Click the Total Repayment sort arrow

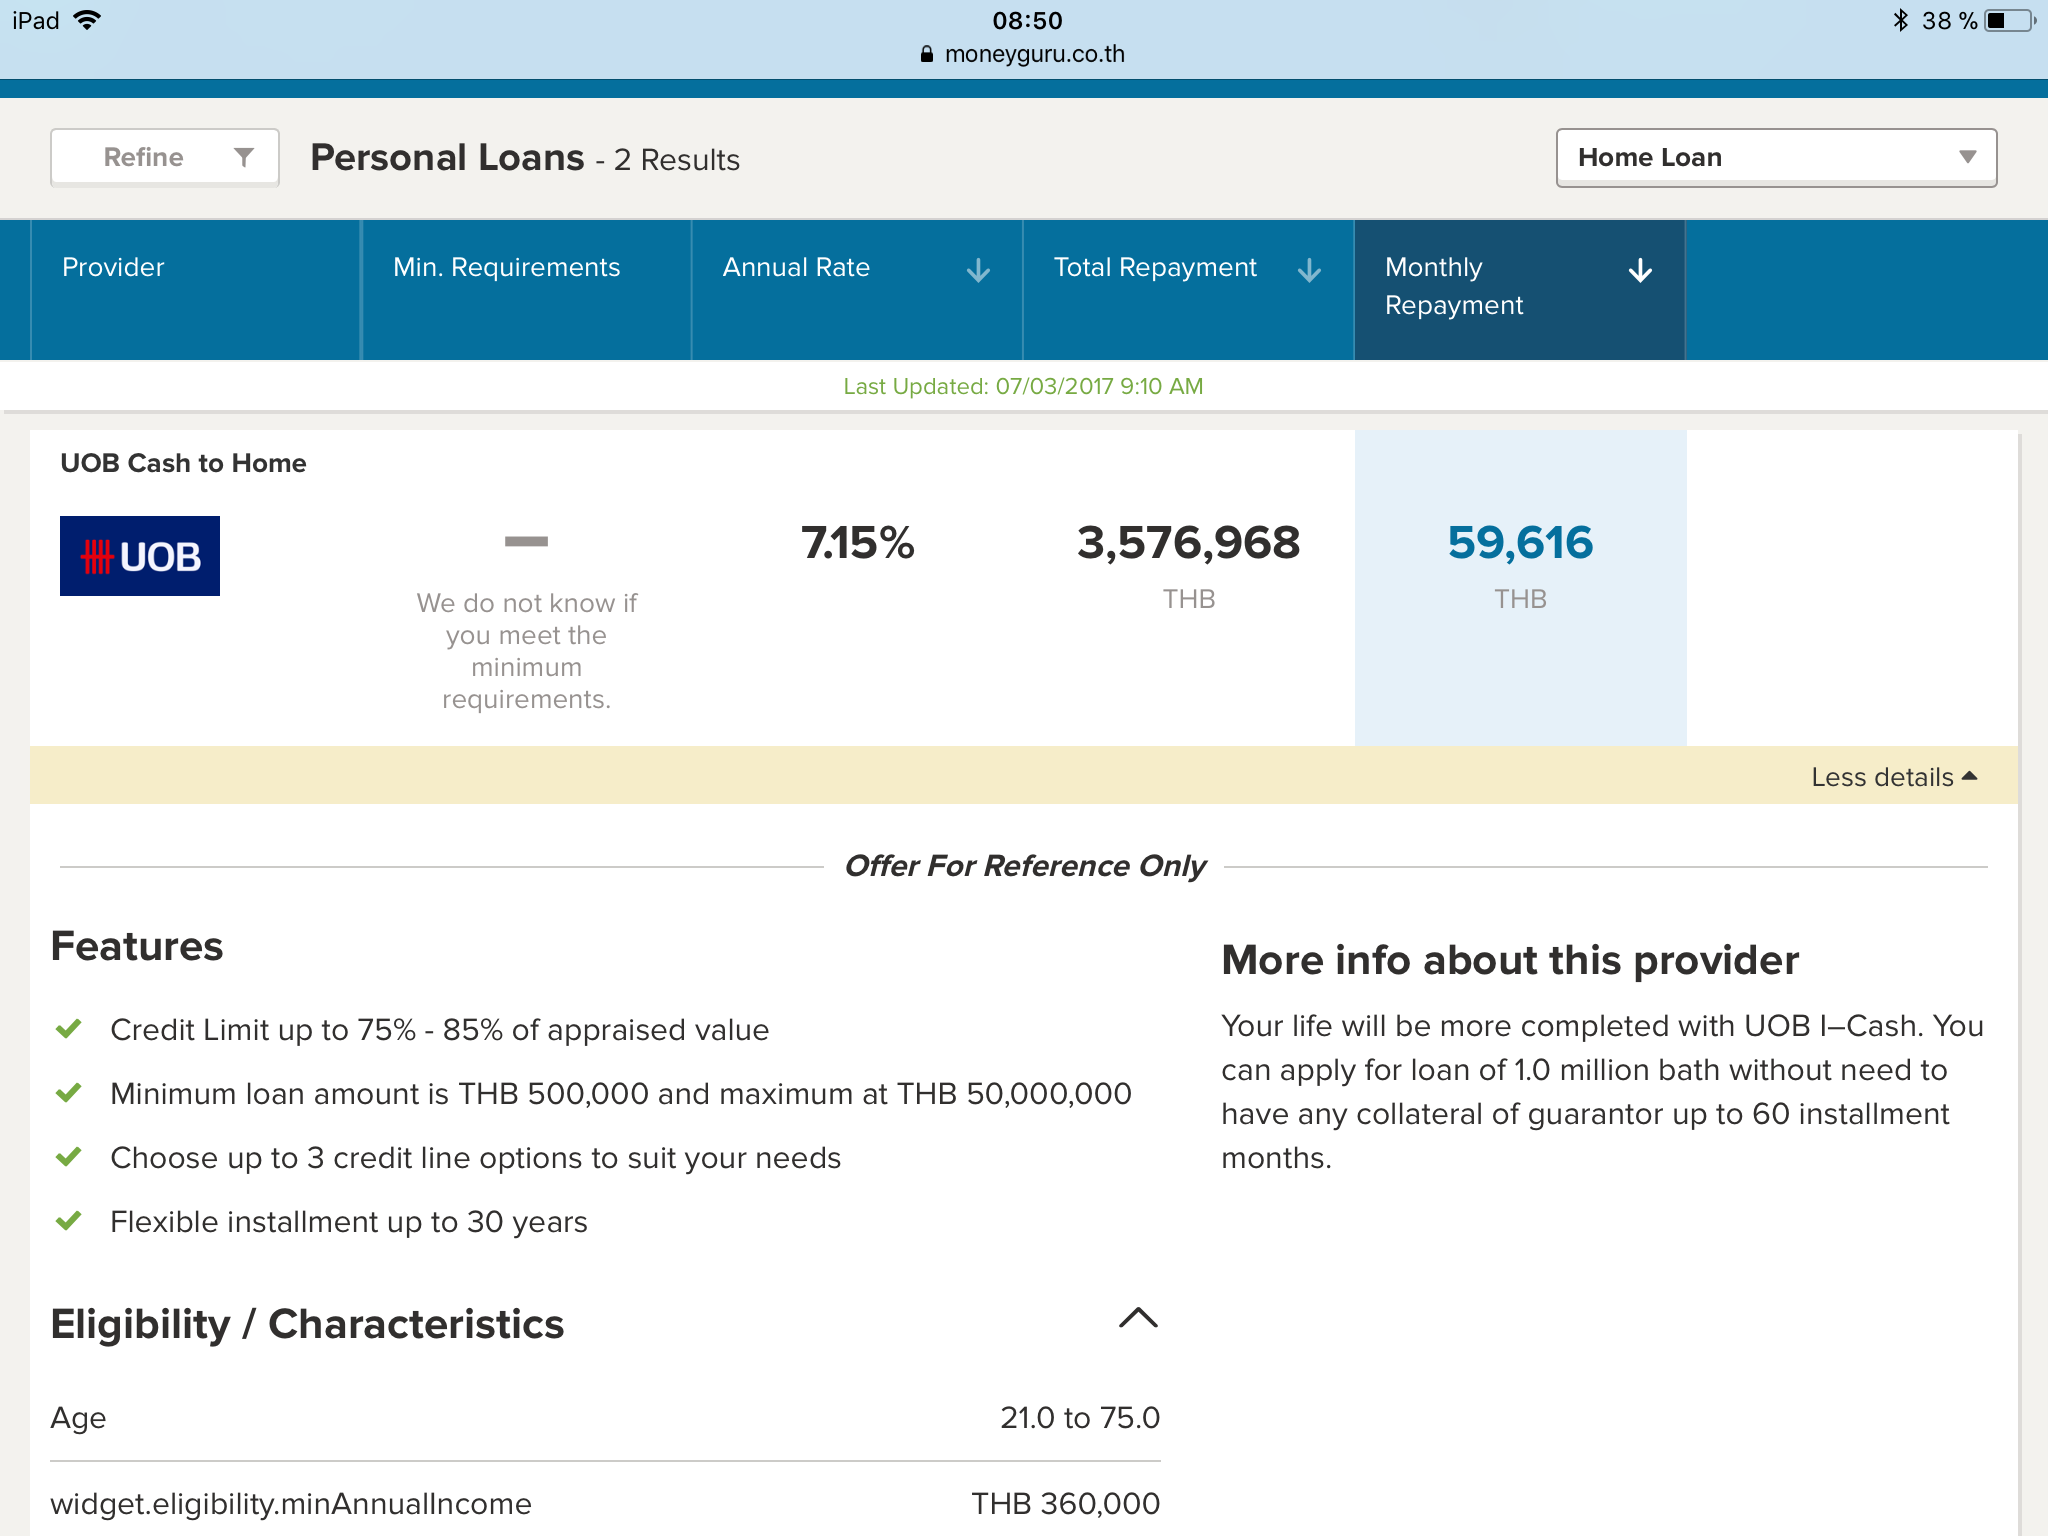(1309, 270)
